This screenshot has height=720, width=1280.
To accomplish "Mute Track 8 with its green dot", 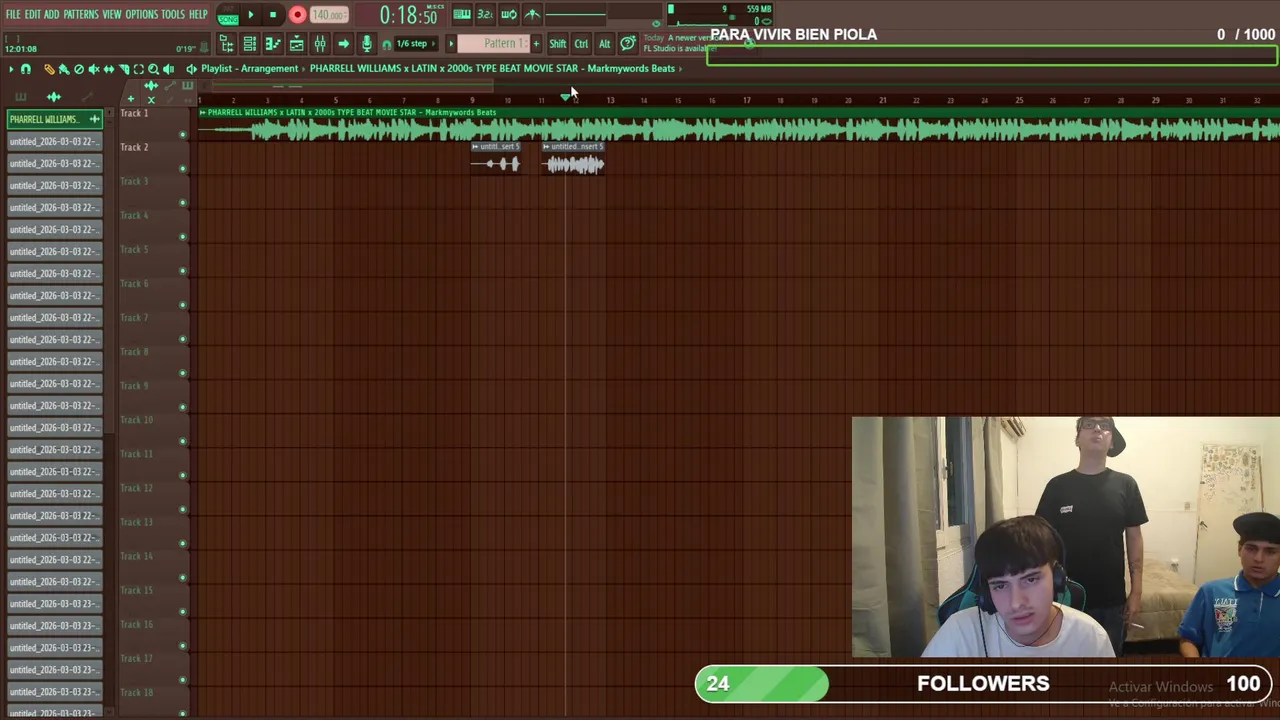I will click(182, 372).
